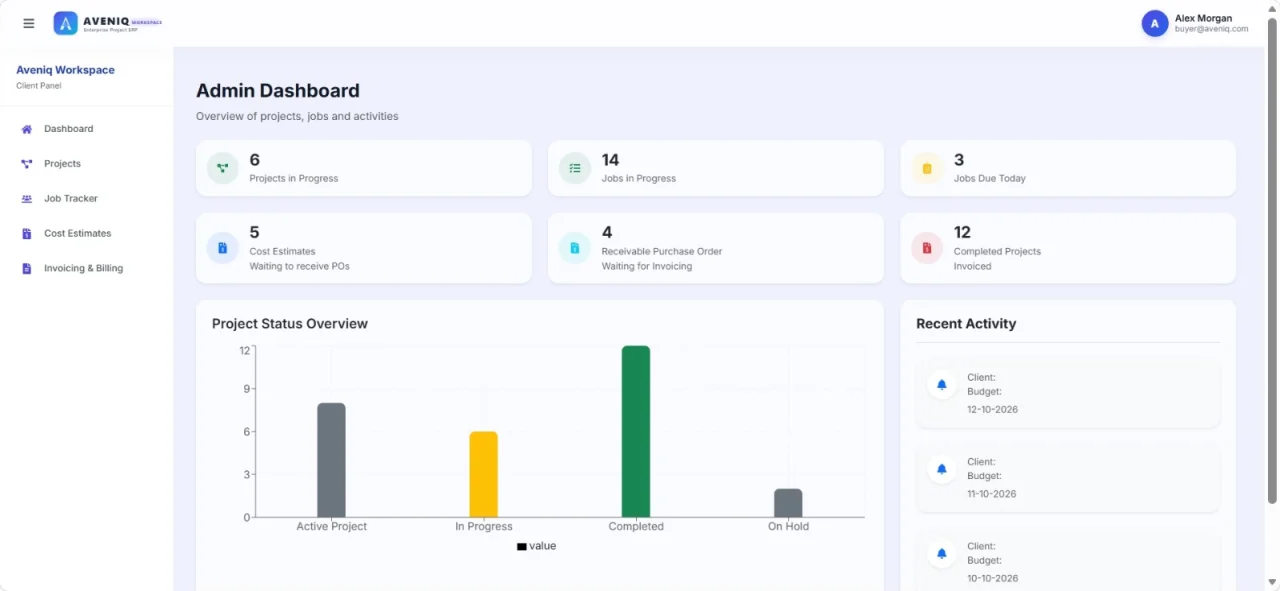Click the Receivable Purchase Order icon

(x=574, y=248)
